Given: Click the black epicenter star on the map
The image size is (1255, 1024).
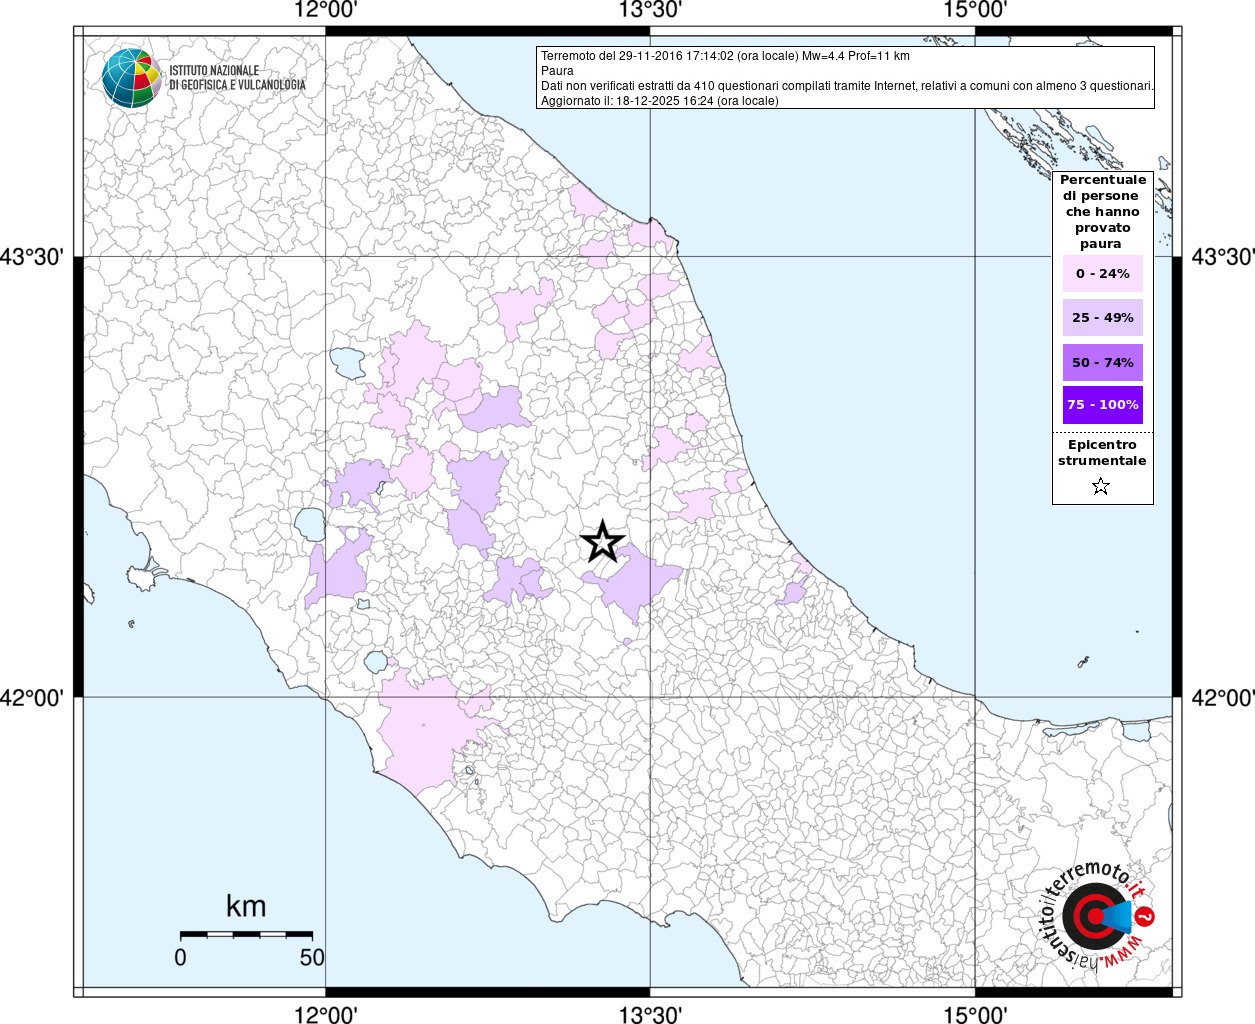Looking at the screenshot, I should [602, 541].
